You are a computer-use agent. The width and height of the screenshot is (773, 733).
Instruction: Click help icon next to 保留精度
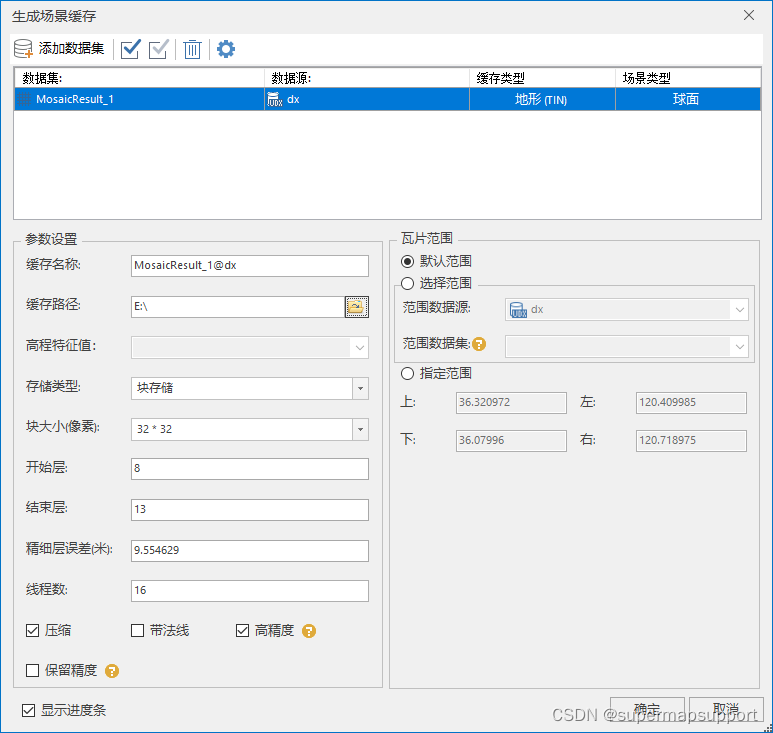click(x=112, y=671)
